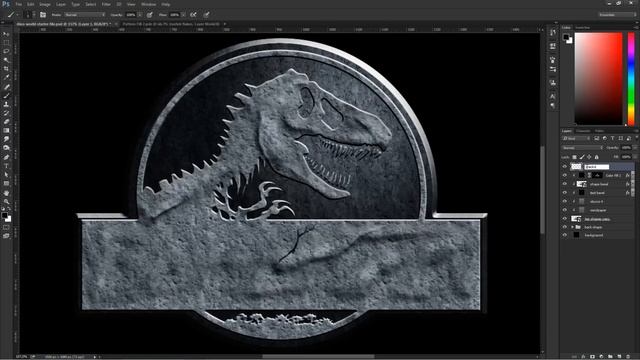
Task: Switch to the second document tab
Action: click(x=171, y=24)
